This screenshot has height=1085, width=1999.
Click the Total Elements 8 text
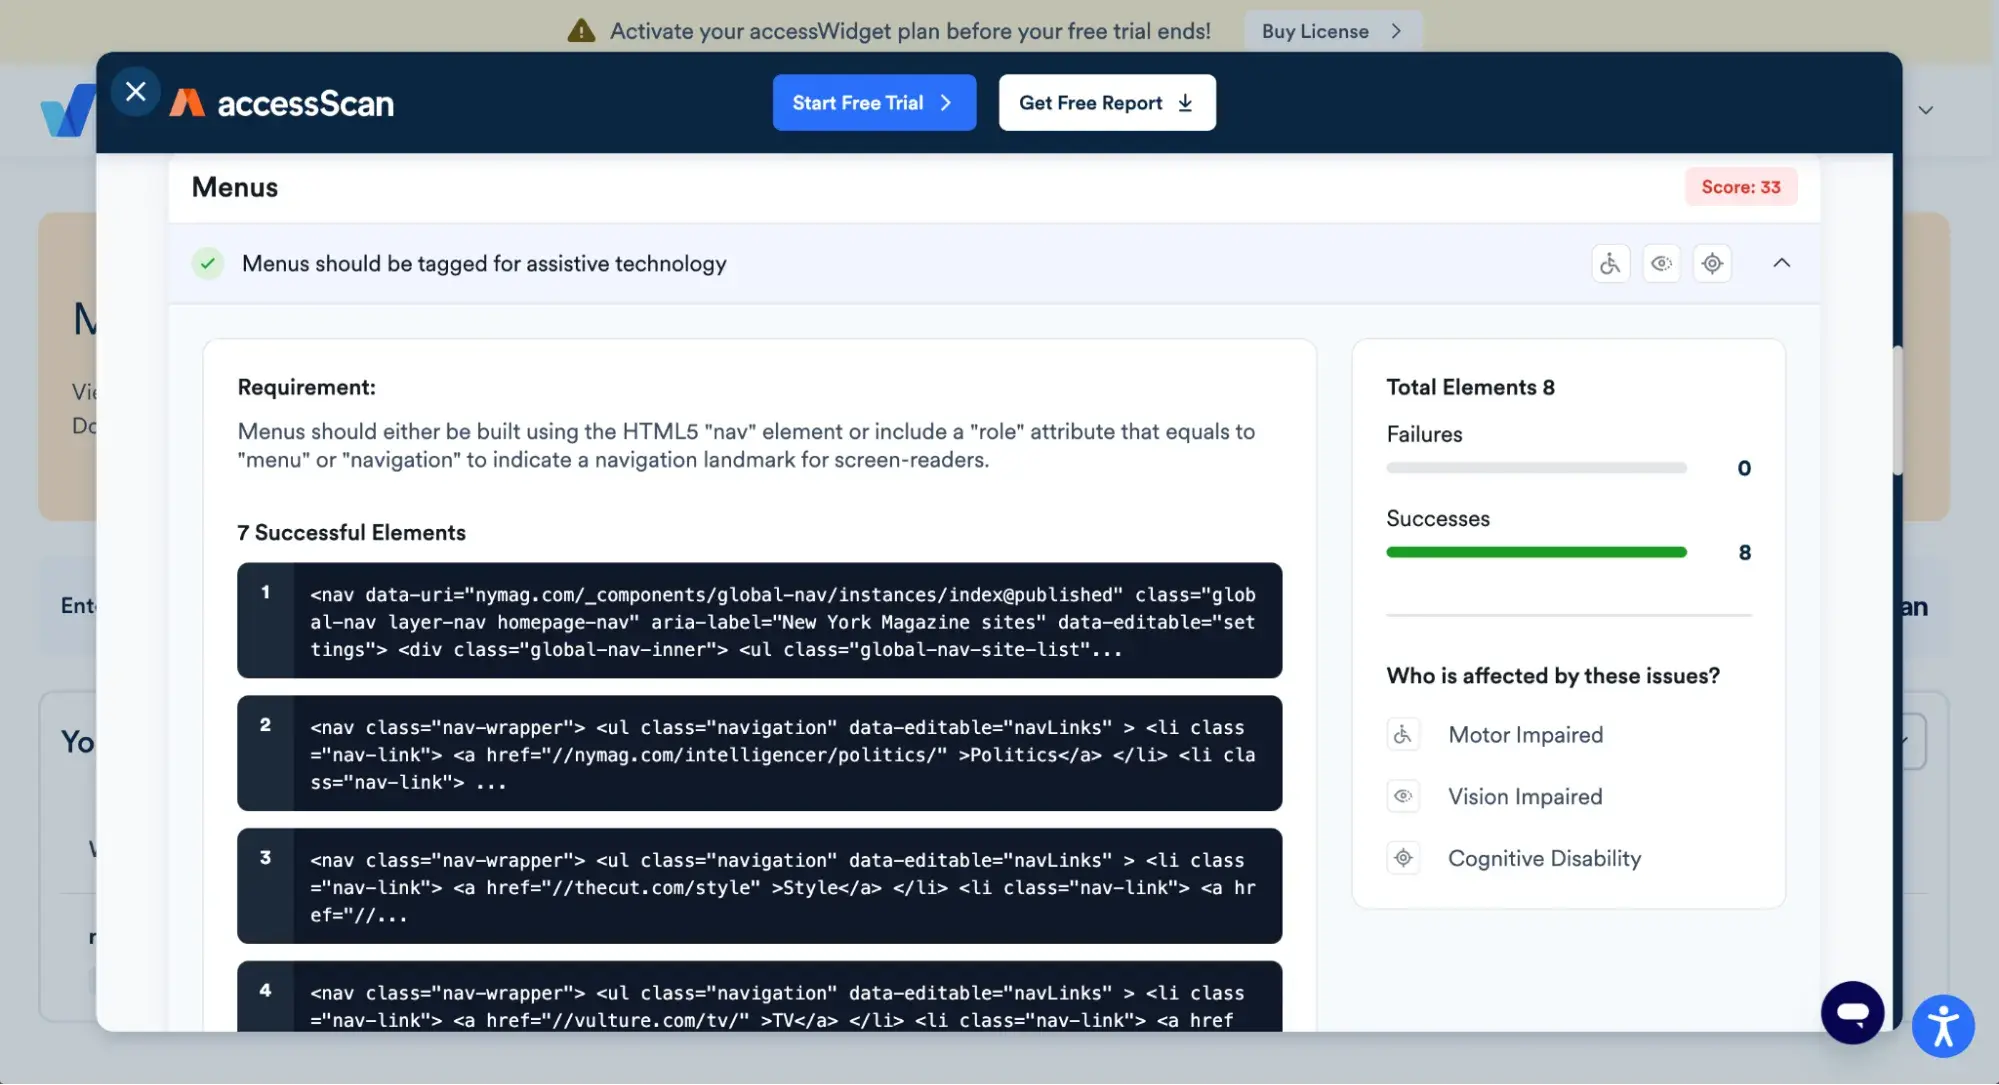coord(1470,387)
